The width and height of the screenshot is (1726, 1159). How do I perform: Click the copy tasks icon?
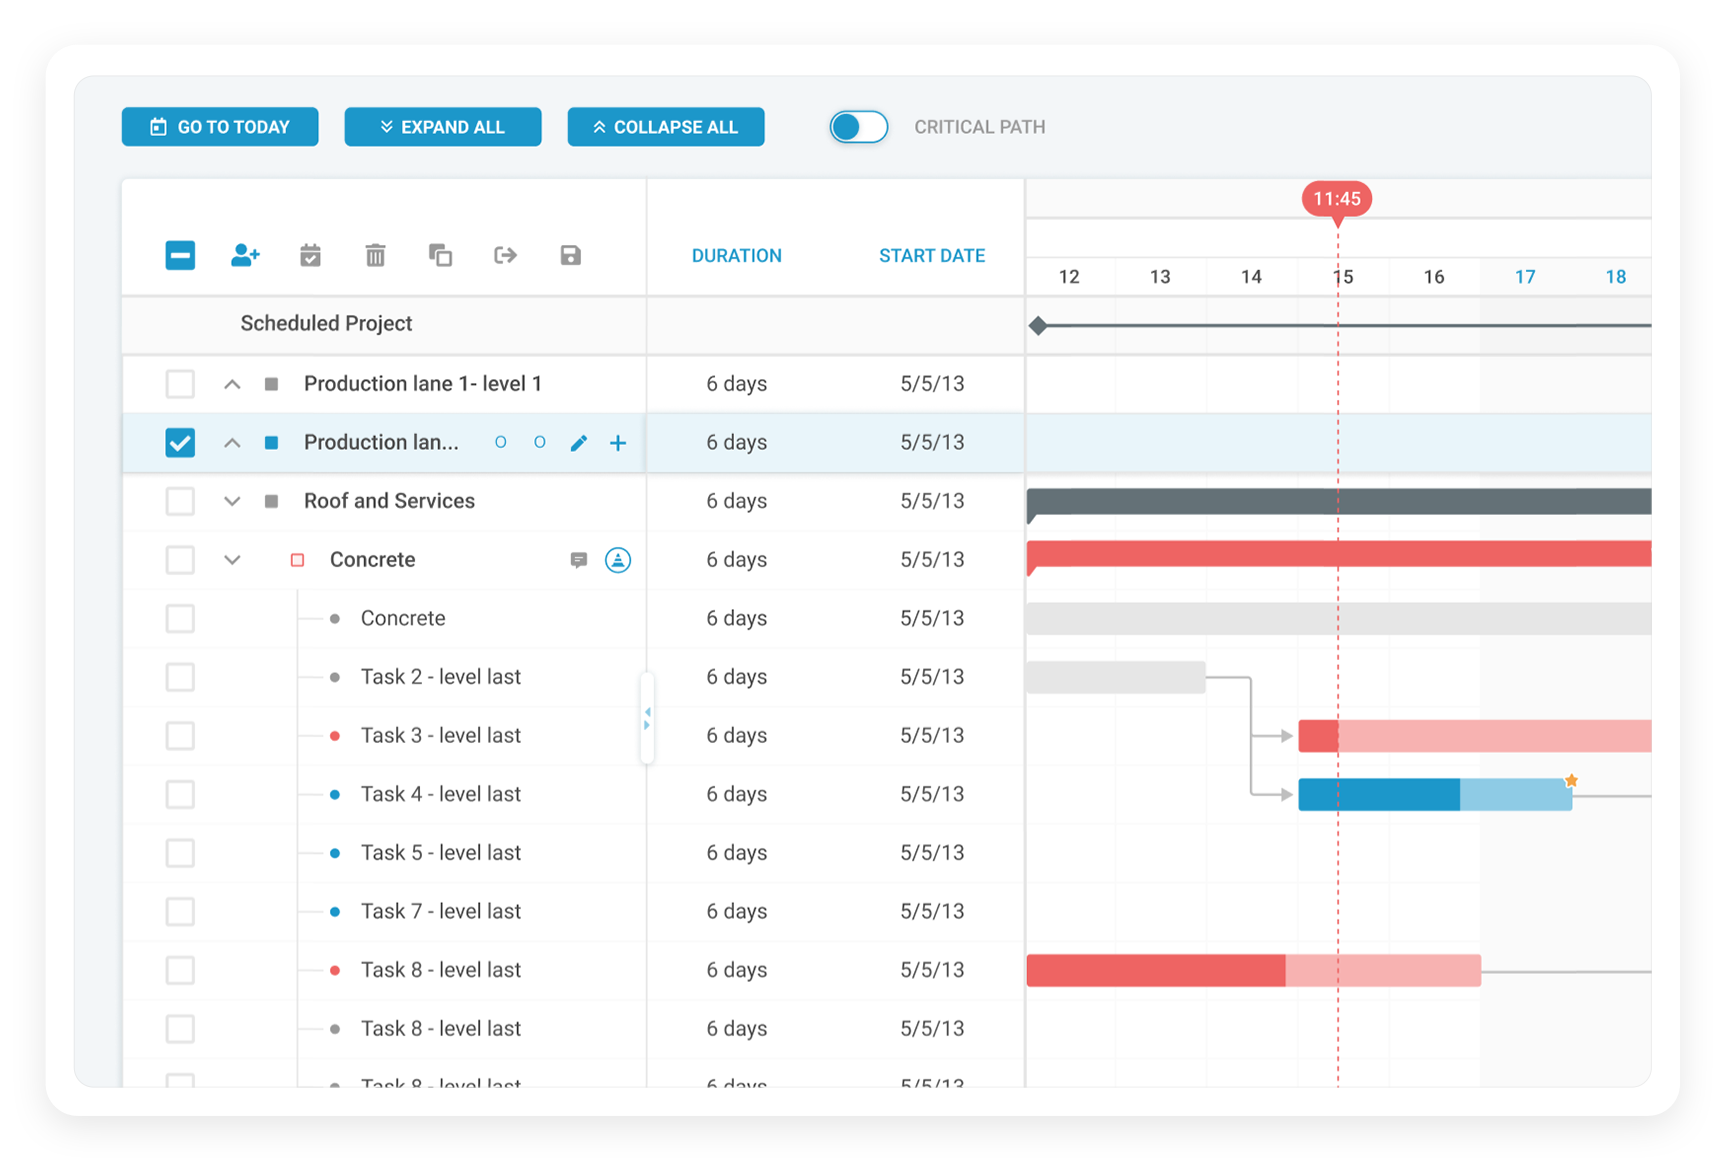[440, 255]
